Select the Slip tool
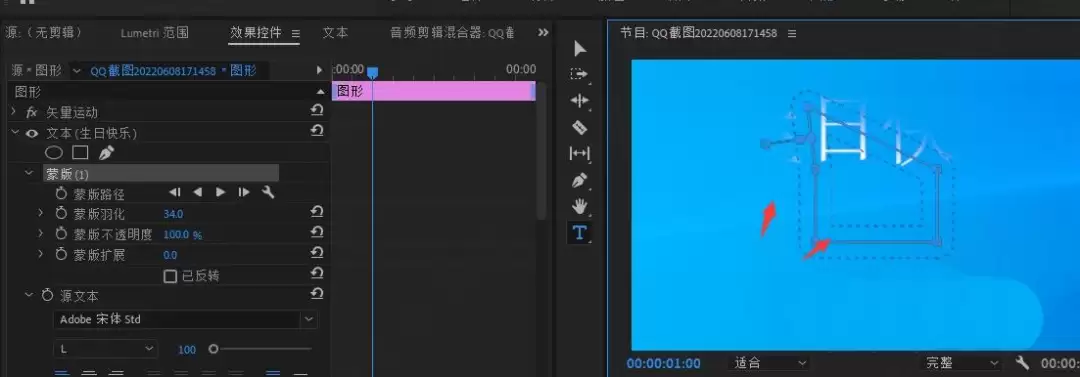The width and height of the screenshot is (1080, 377). [x=579, y=154]
